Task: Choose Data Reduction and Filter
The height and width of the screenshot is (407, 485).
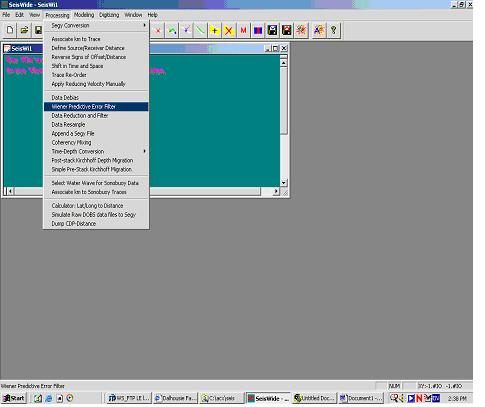Action: point(96,116)
